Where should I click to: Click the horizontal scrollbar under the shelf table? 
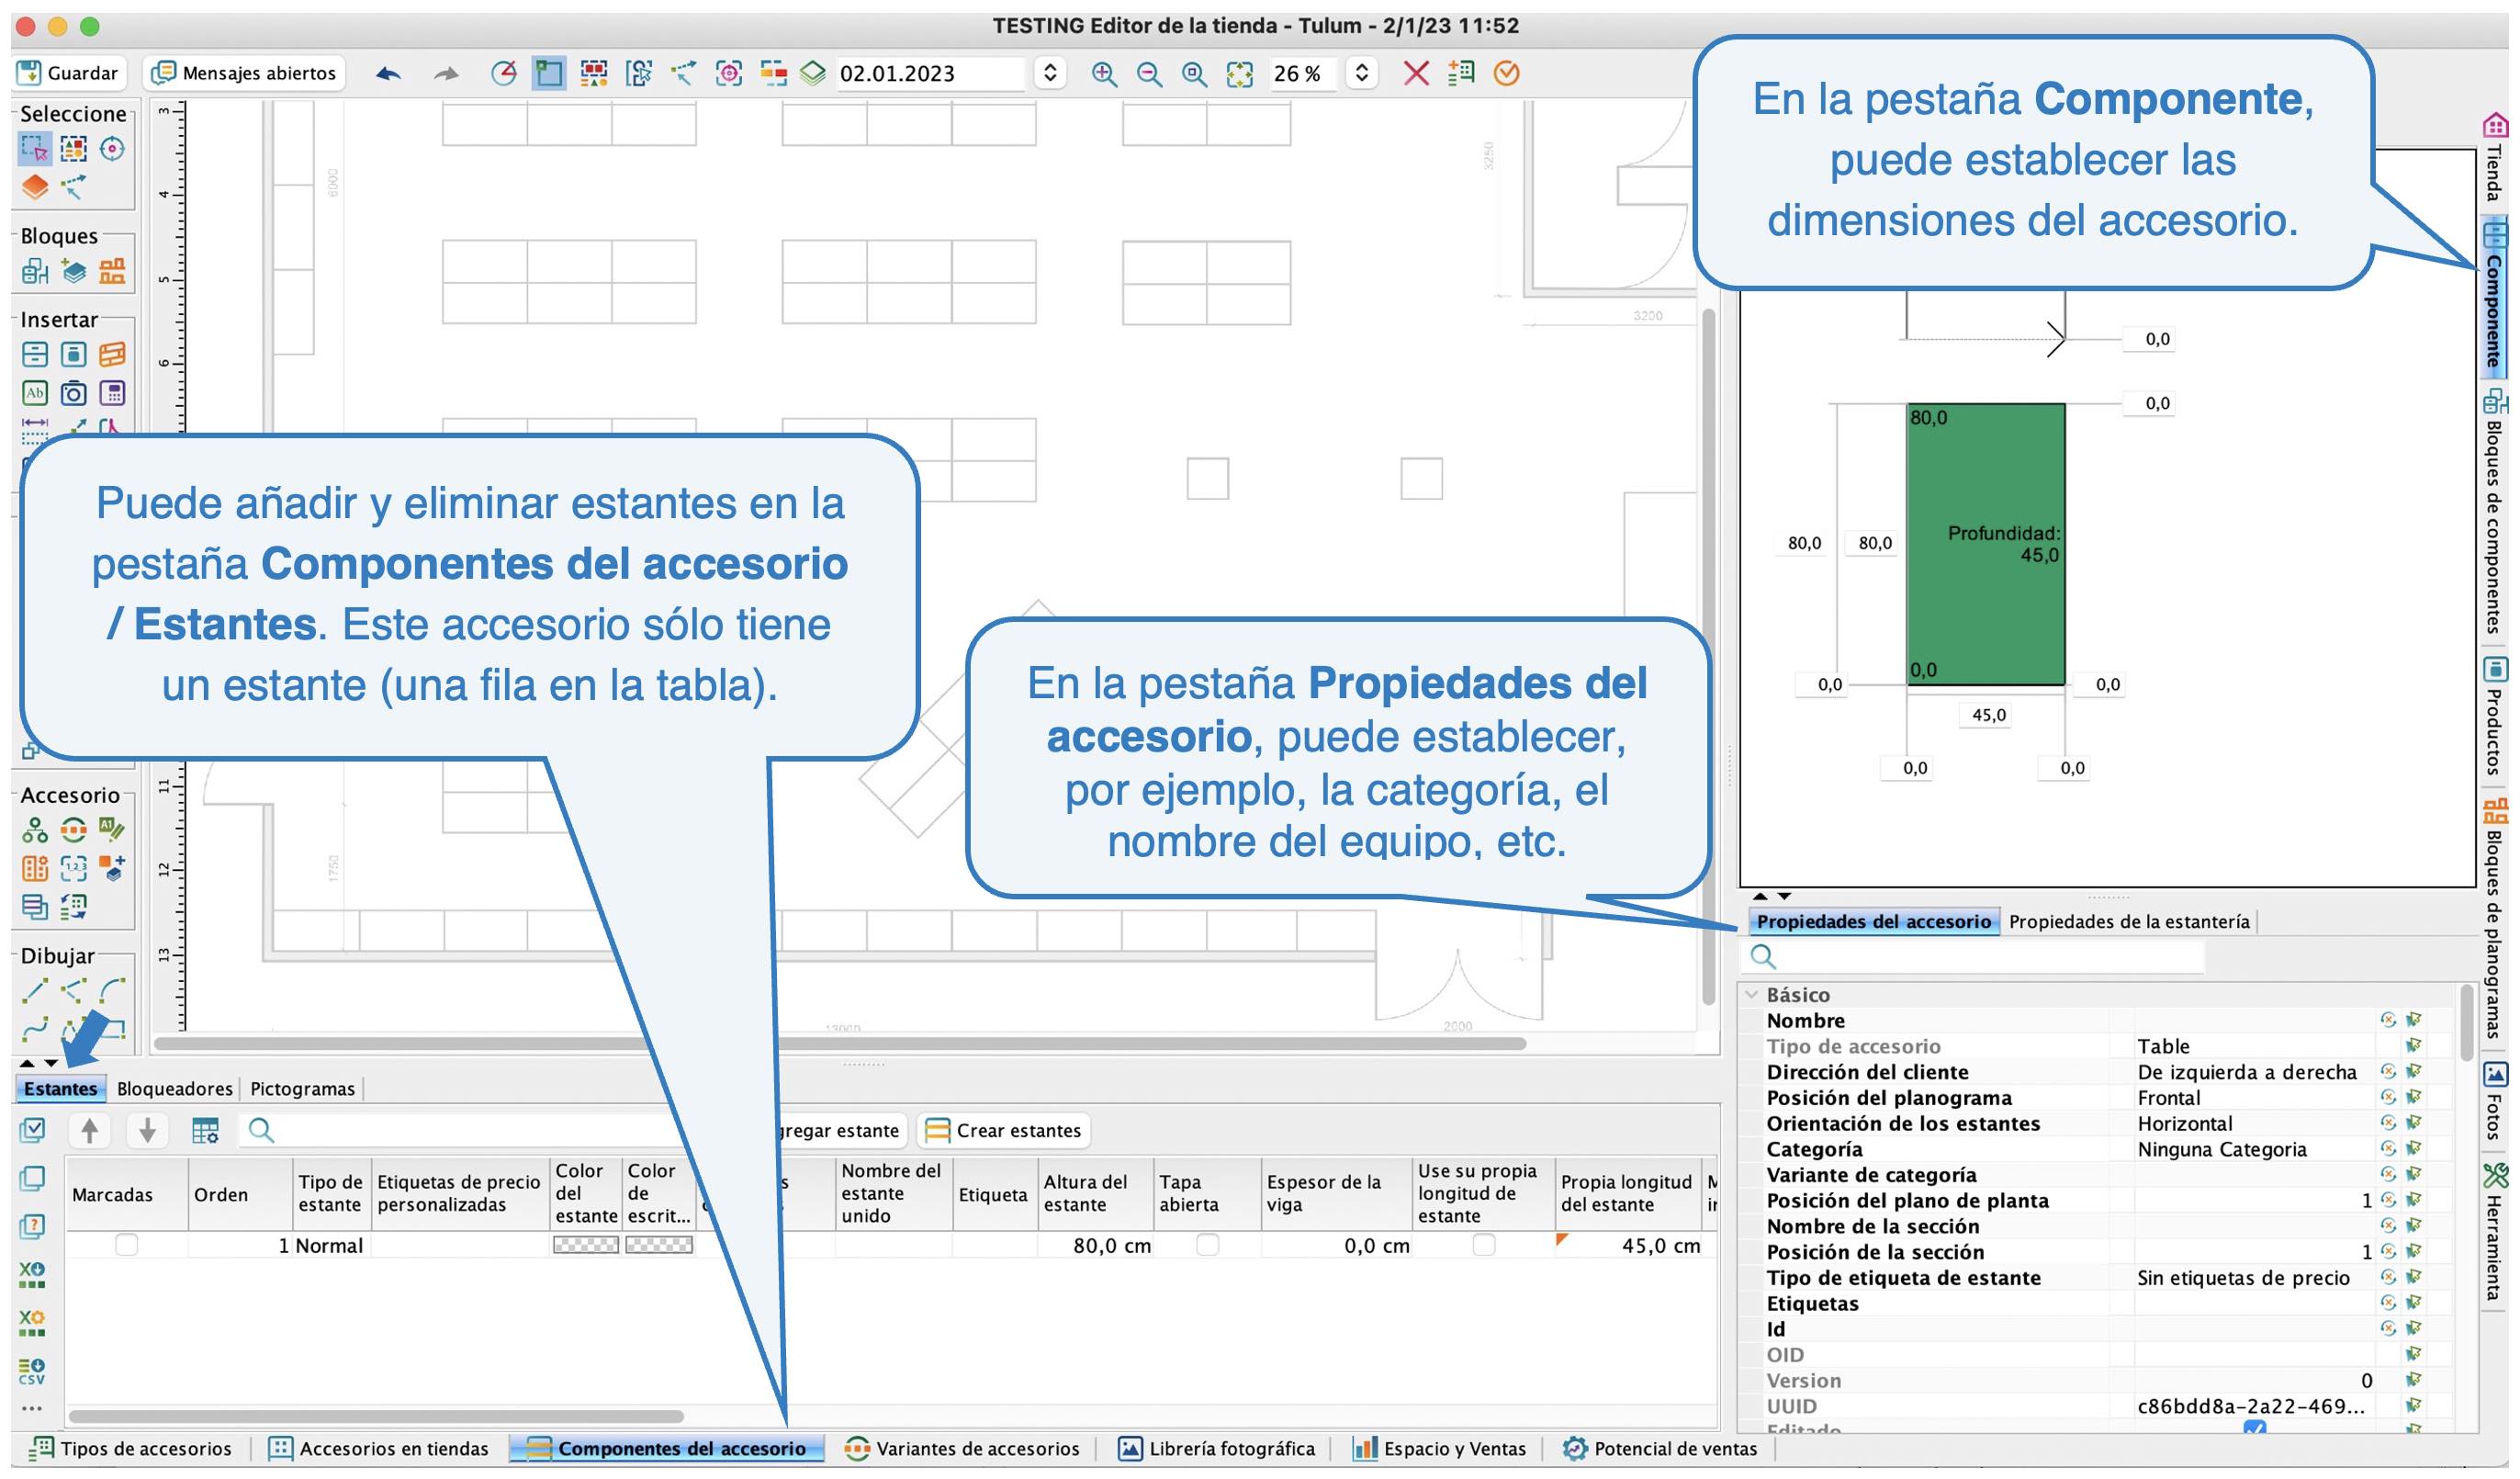pyautogui.click(x=376, y=1417)
